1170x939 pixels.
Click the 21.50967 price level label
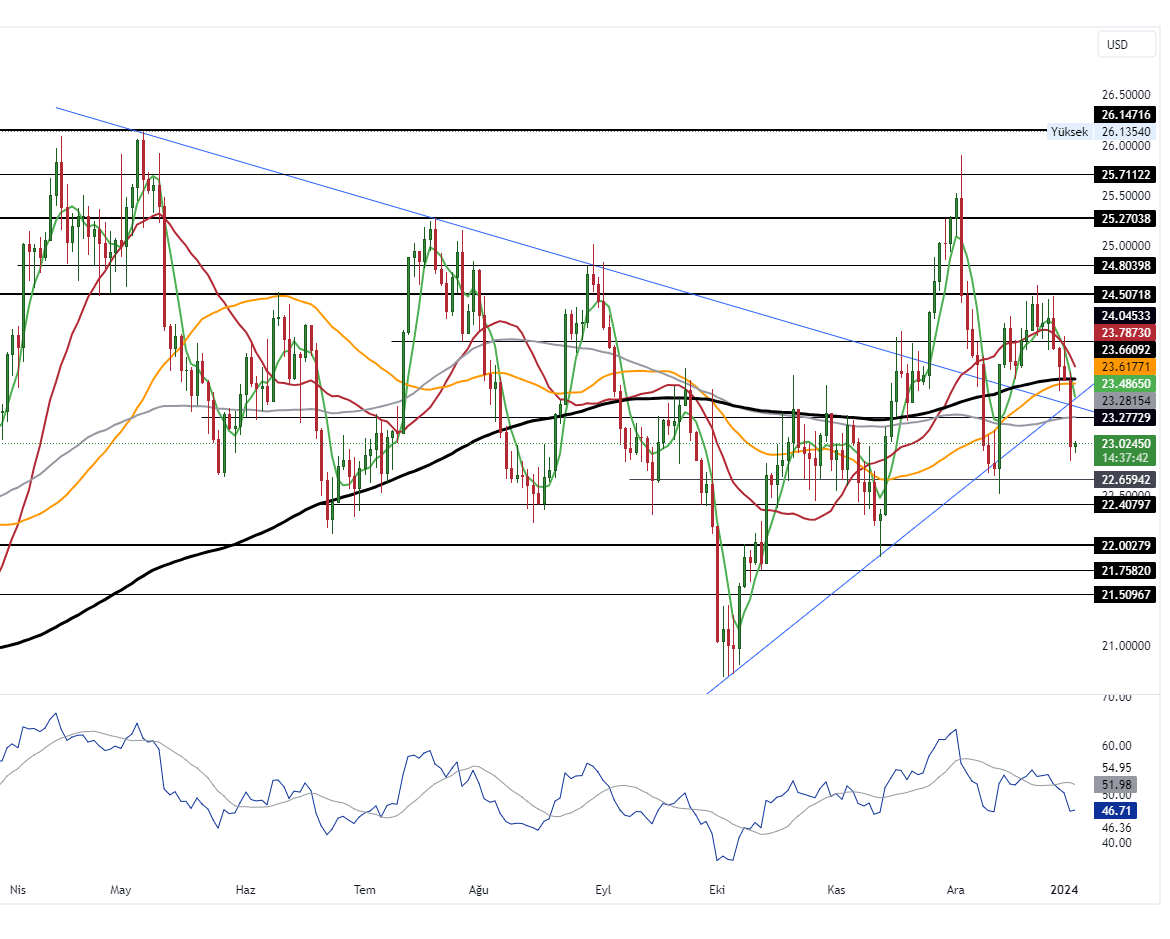(x=1126, y=594)
